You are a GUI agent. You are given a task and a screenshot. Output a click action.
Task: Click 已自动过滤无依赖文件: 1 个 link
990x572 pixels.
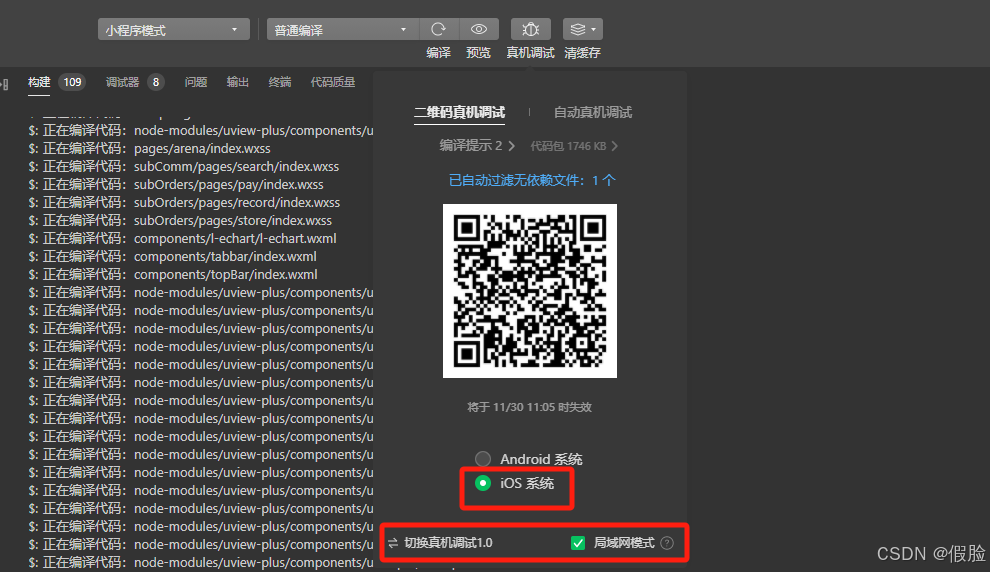(x=532, y=181)
